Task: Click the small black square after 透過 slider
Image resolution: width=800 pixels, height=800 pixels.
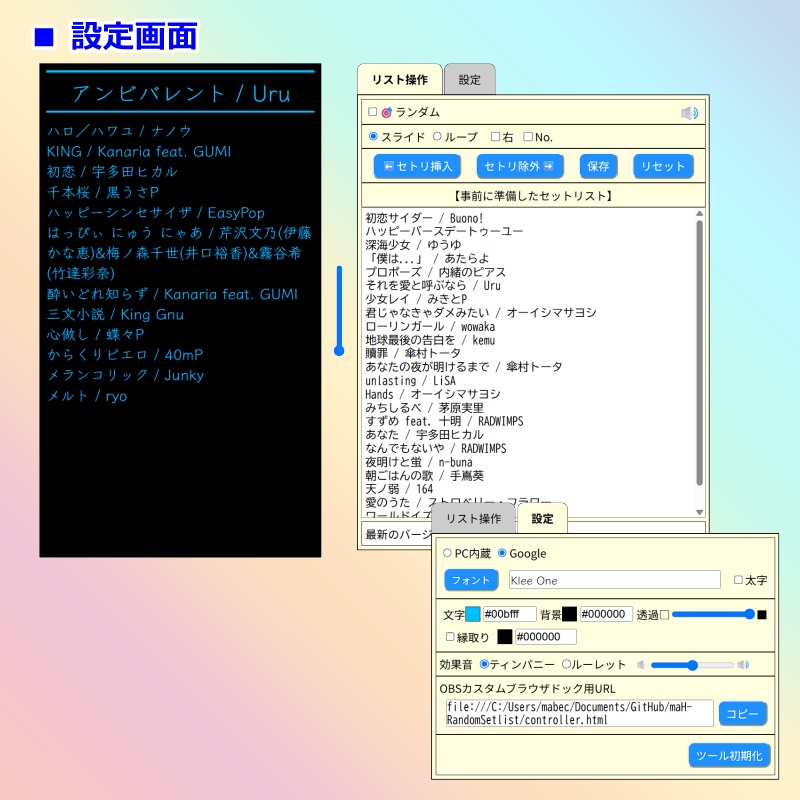Action: click(x=762, y=615)
